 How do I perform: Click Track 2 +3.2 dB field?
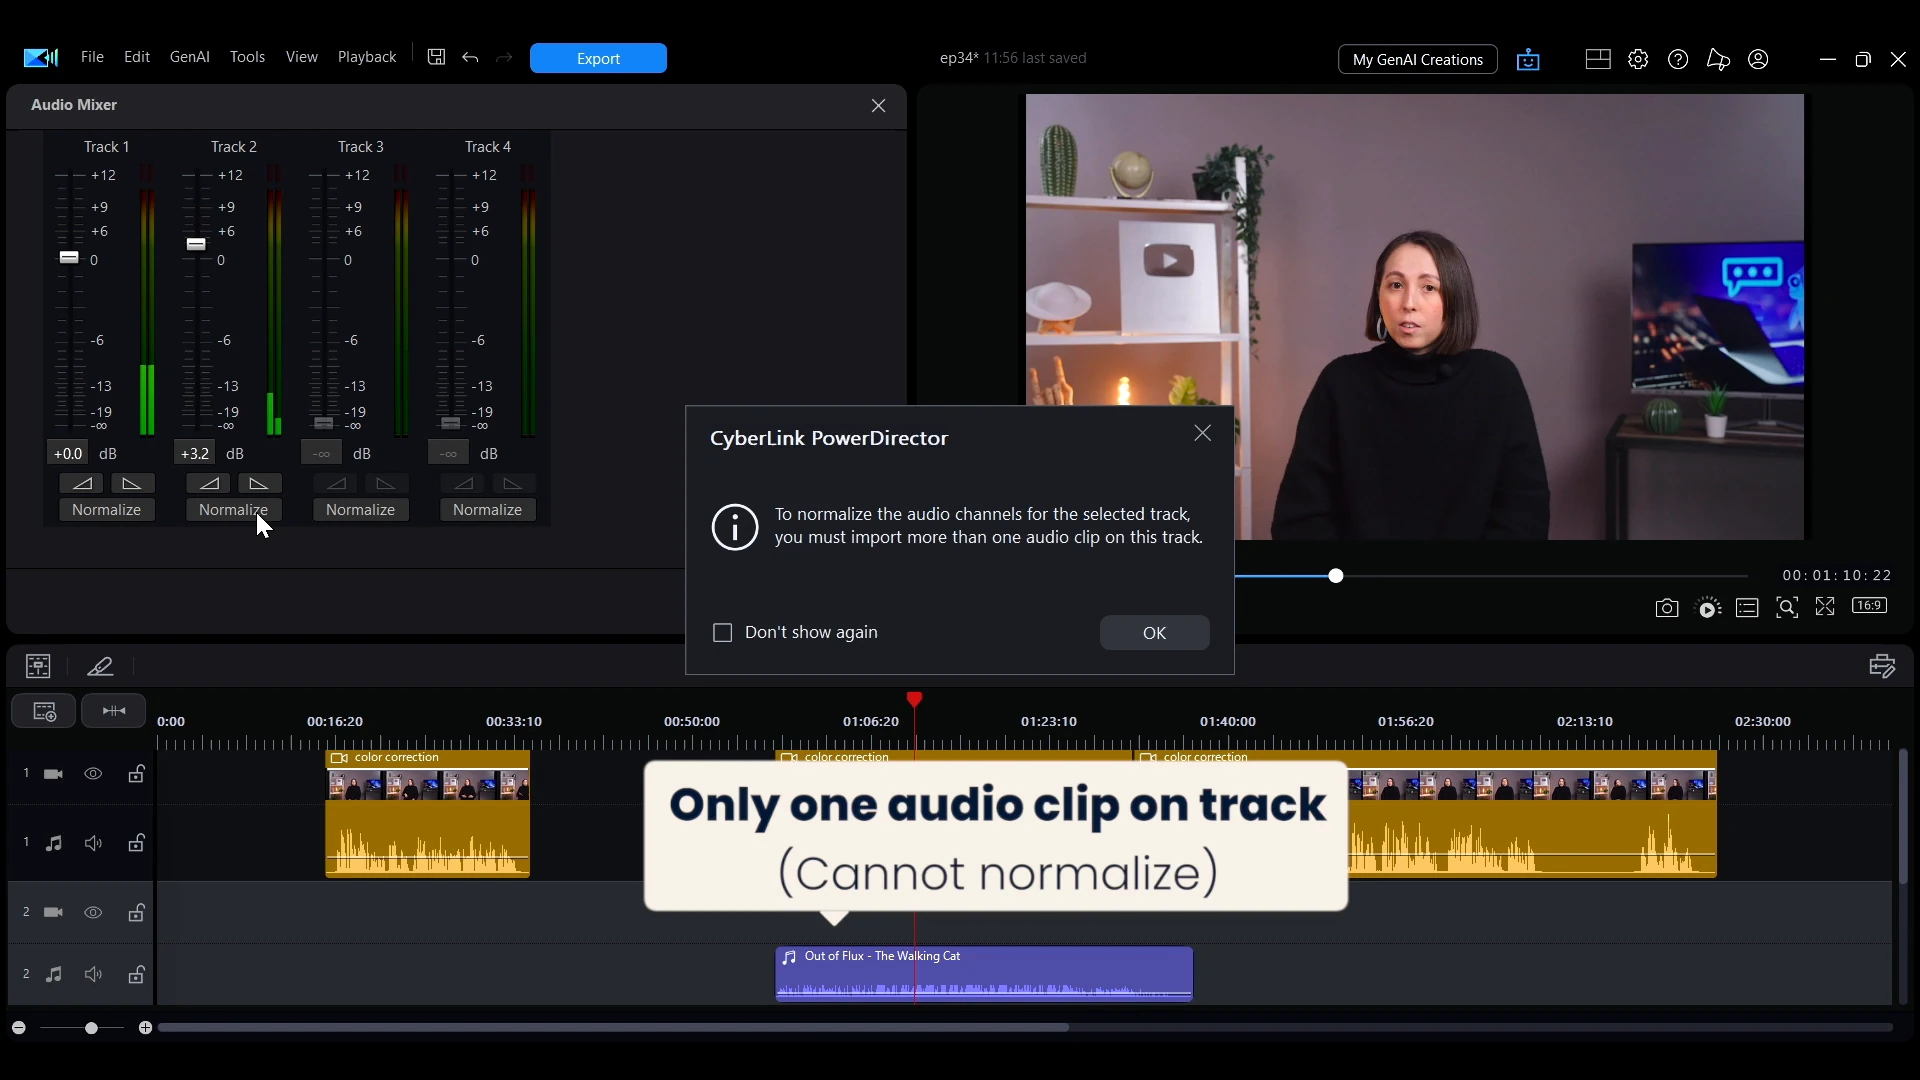(195, 453)
